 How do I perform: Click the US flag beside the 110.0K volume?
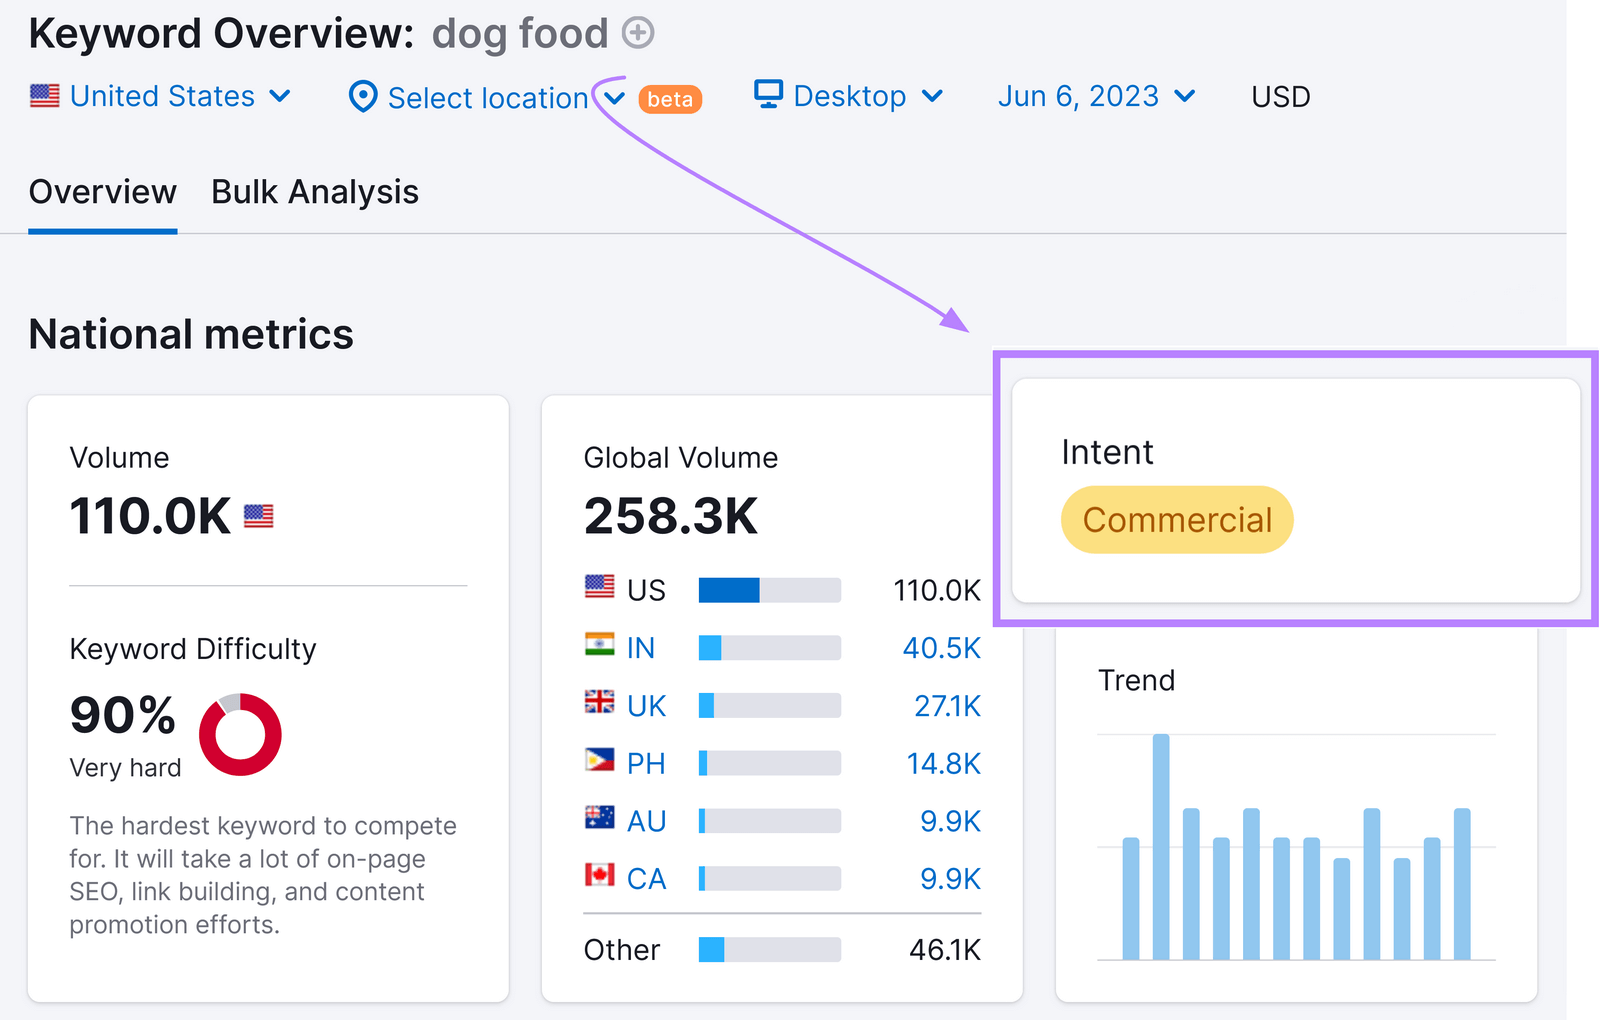point(259,516)
